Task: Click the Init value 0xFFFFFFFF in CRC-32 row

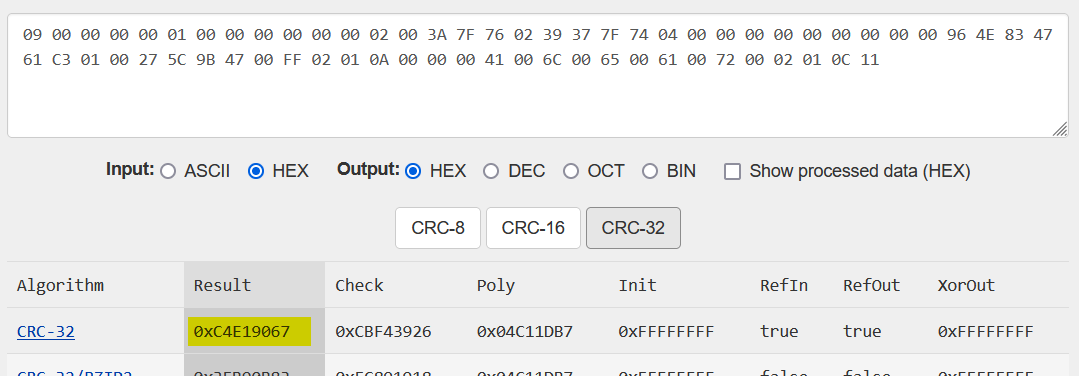Action: tap(666, 332)
